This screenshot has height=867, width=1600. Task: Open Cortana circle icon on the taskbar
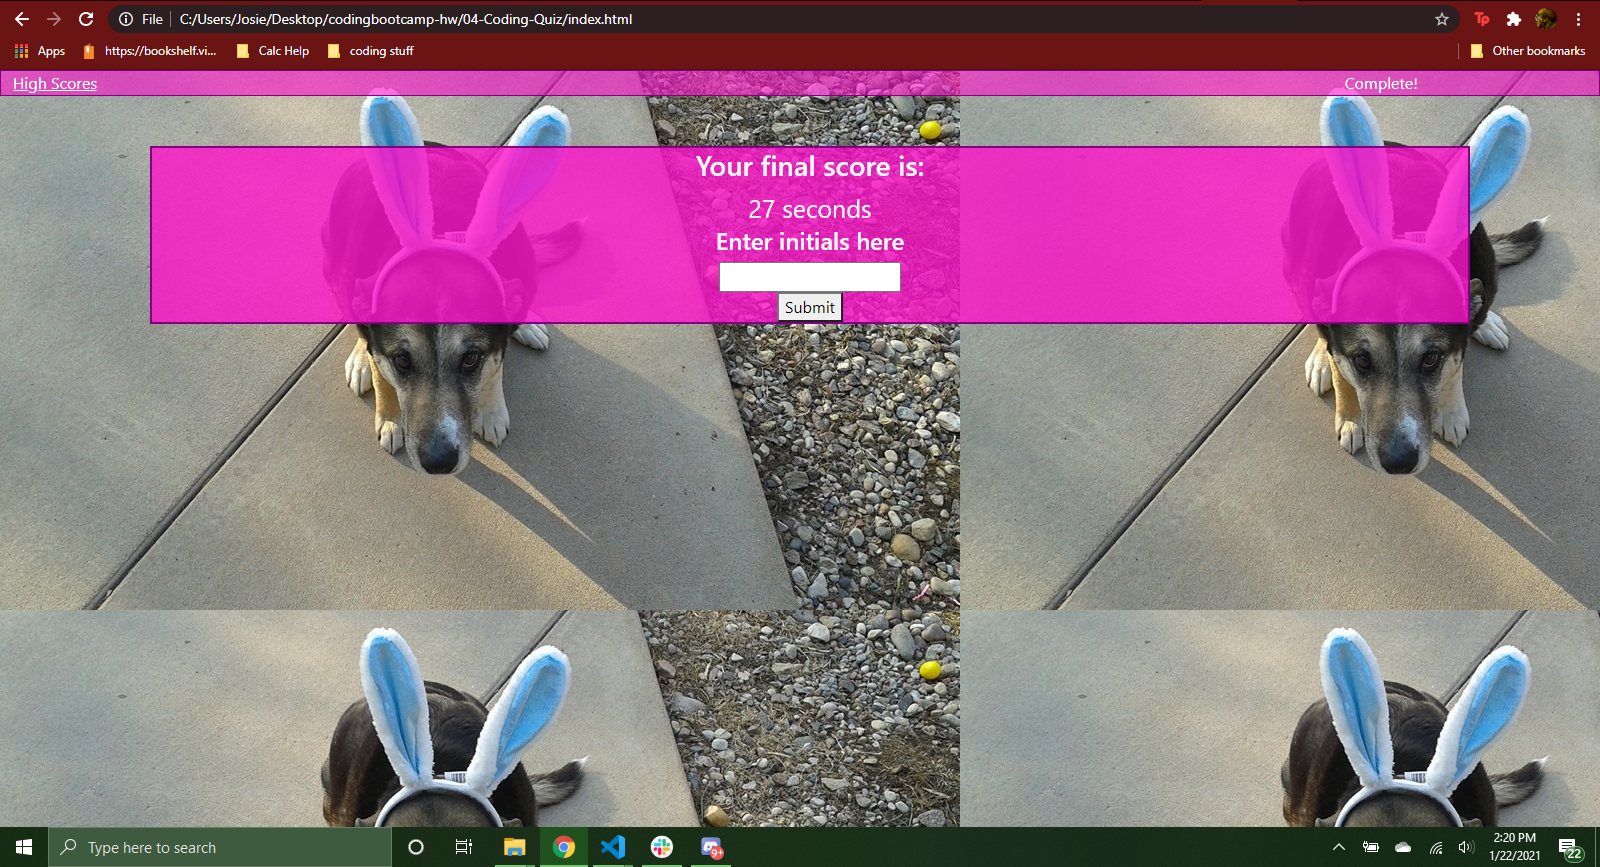tap(416, 847)
